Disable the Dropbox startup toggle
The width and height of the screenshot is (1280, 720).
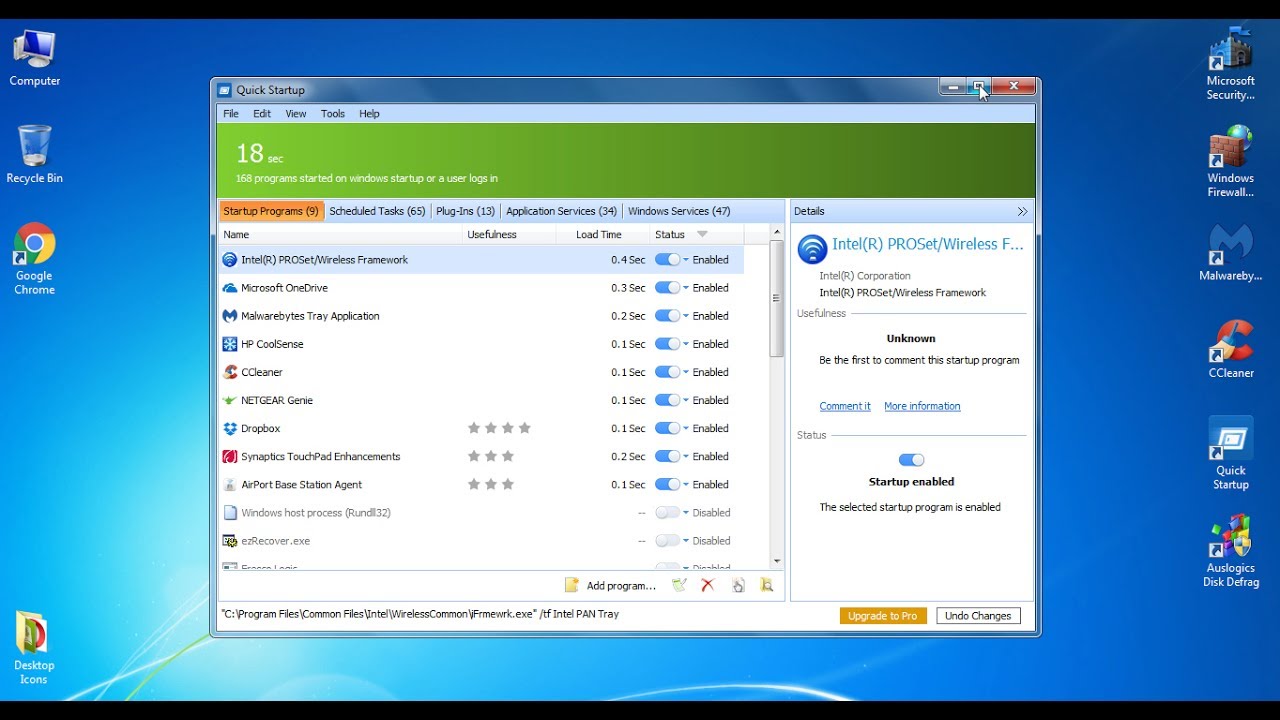tap(667, 428)
